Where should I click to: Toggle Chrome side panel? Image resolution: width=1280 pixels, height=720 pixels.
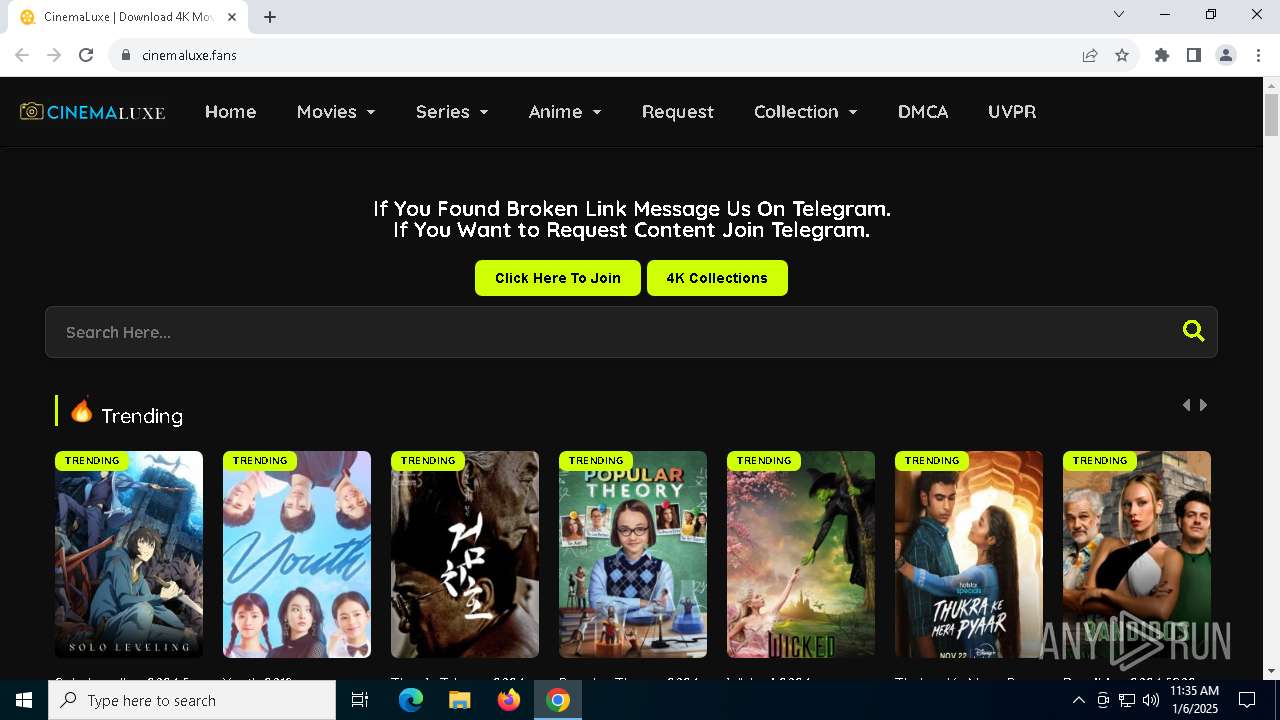pyautogui.click(x=1194, y=55)
